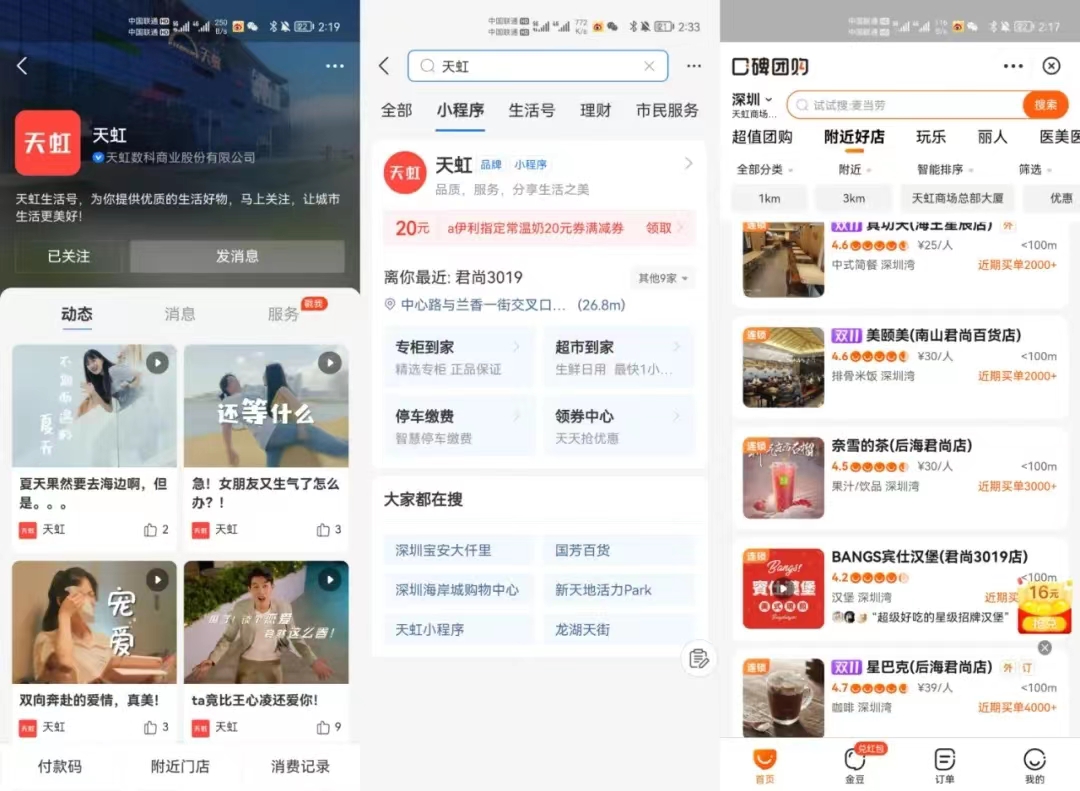Tap play icon on 双向奔赴的爱情 video
The width and height of the screenshot is (1080, 791).
coord(157,580)
